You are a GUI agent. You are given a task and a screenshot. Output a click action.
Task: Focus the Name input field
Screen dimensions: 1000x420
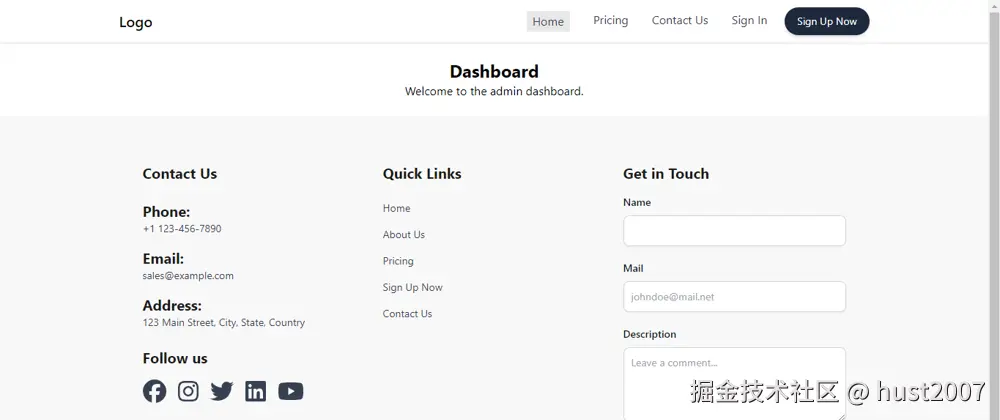734,231
